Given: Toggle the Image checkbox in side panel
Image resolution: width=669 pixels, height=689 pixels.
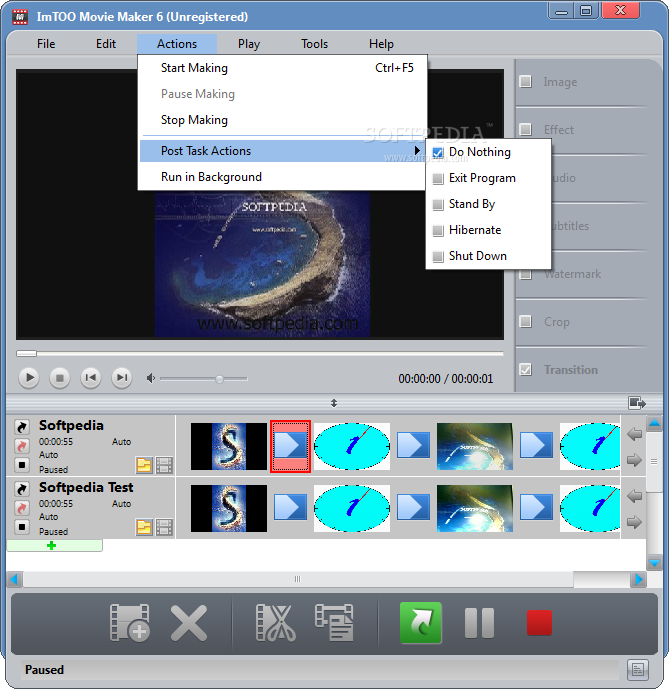Looking at the screenshot, I should click(526, 82).
